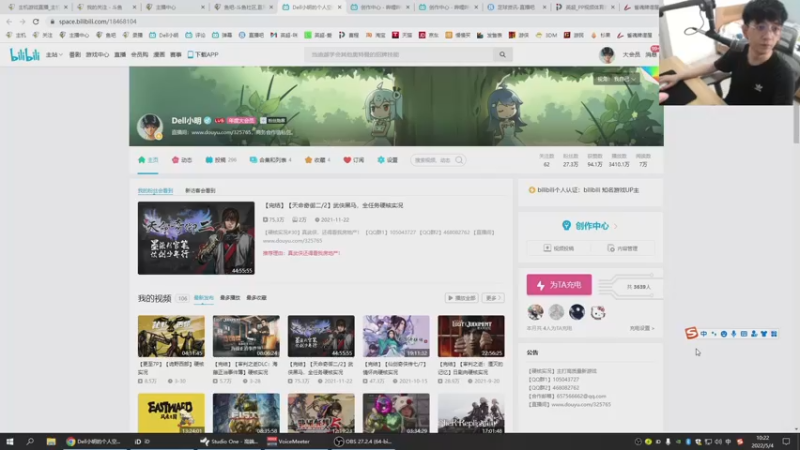This screenshot has height=450, width=800.
Task: Click space search box magnifier icon
Action: [459, 160]
